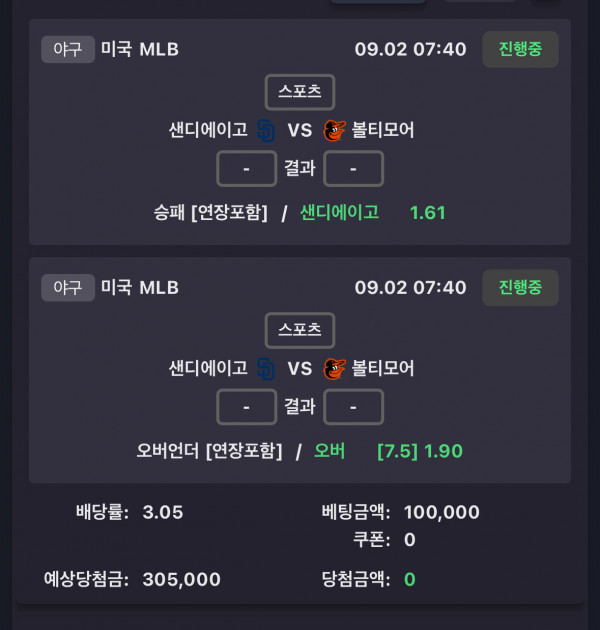Click San Diego Padres logo in second match
Viewport: 600px width, 630px height.
(266, 369)
